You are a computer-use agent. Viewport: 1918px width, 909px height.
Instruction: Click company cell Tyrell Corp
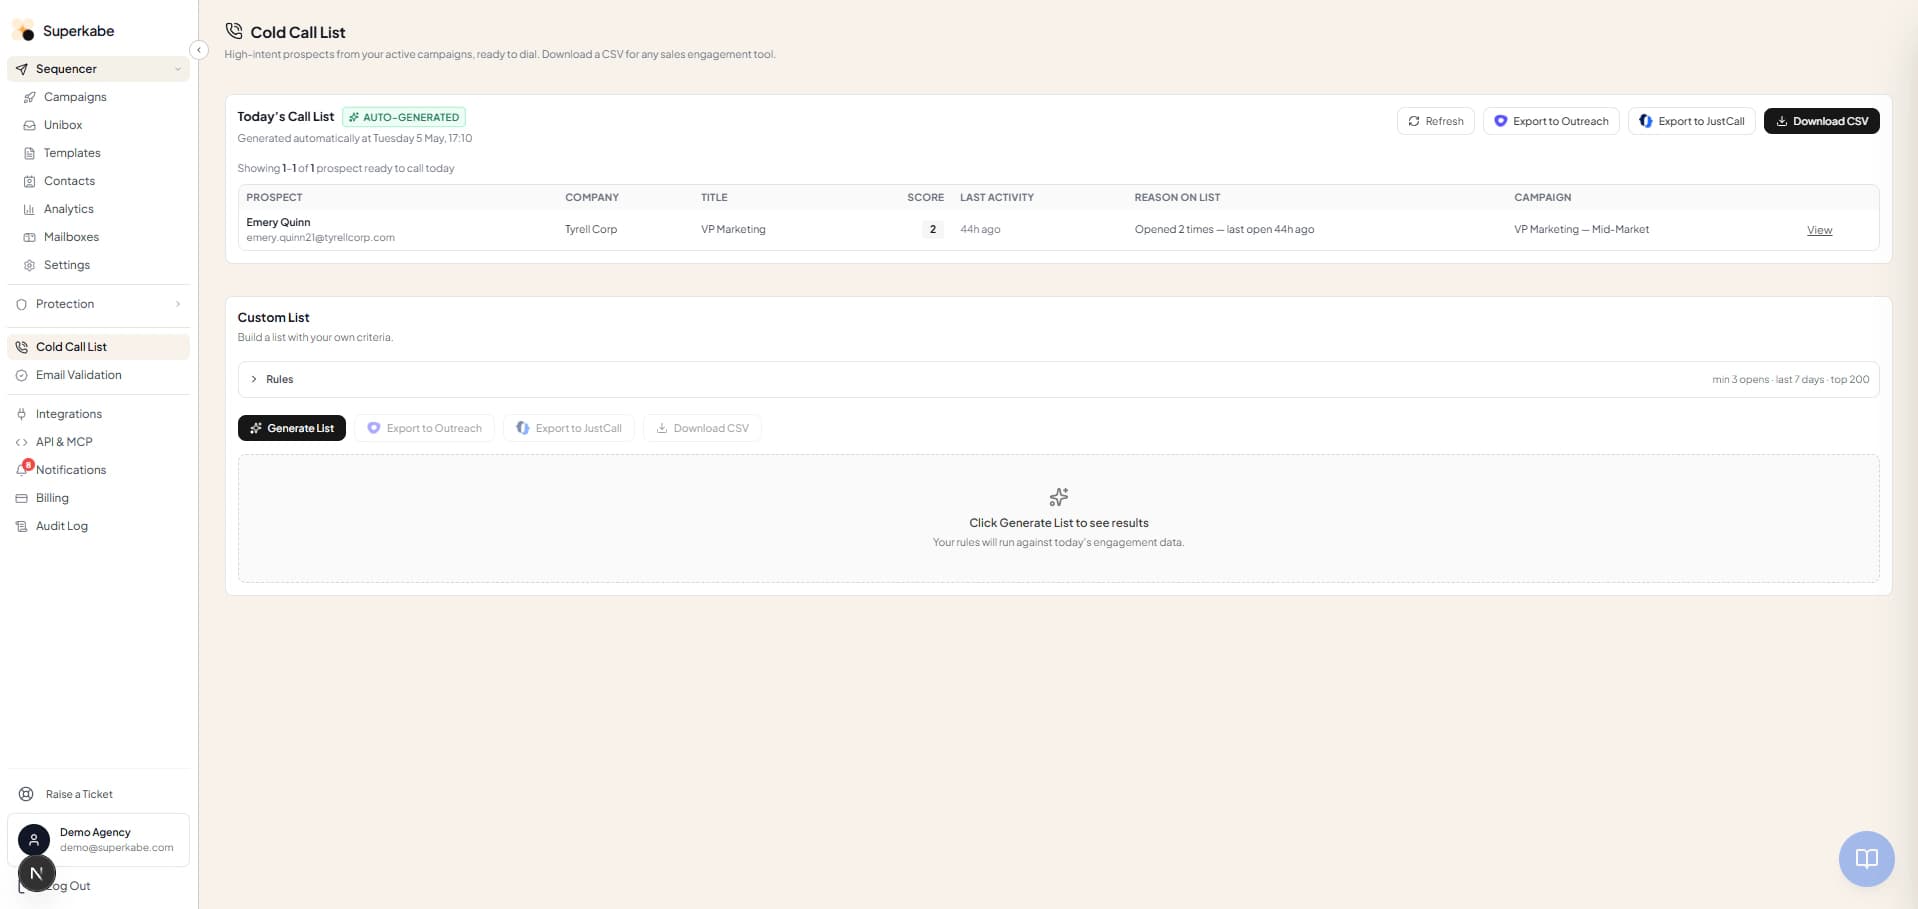(590, 229)
